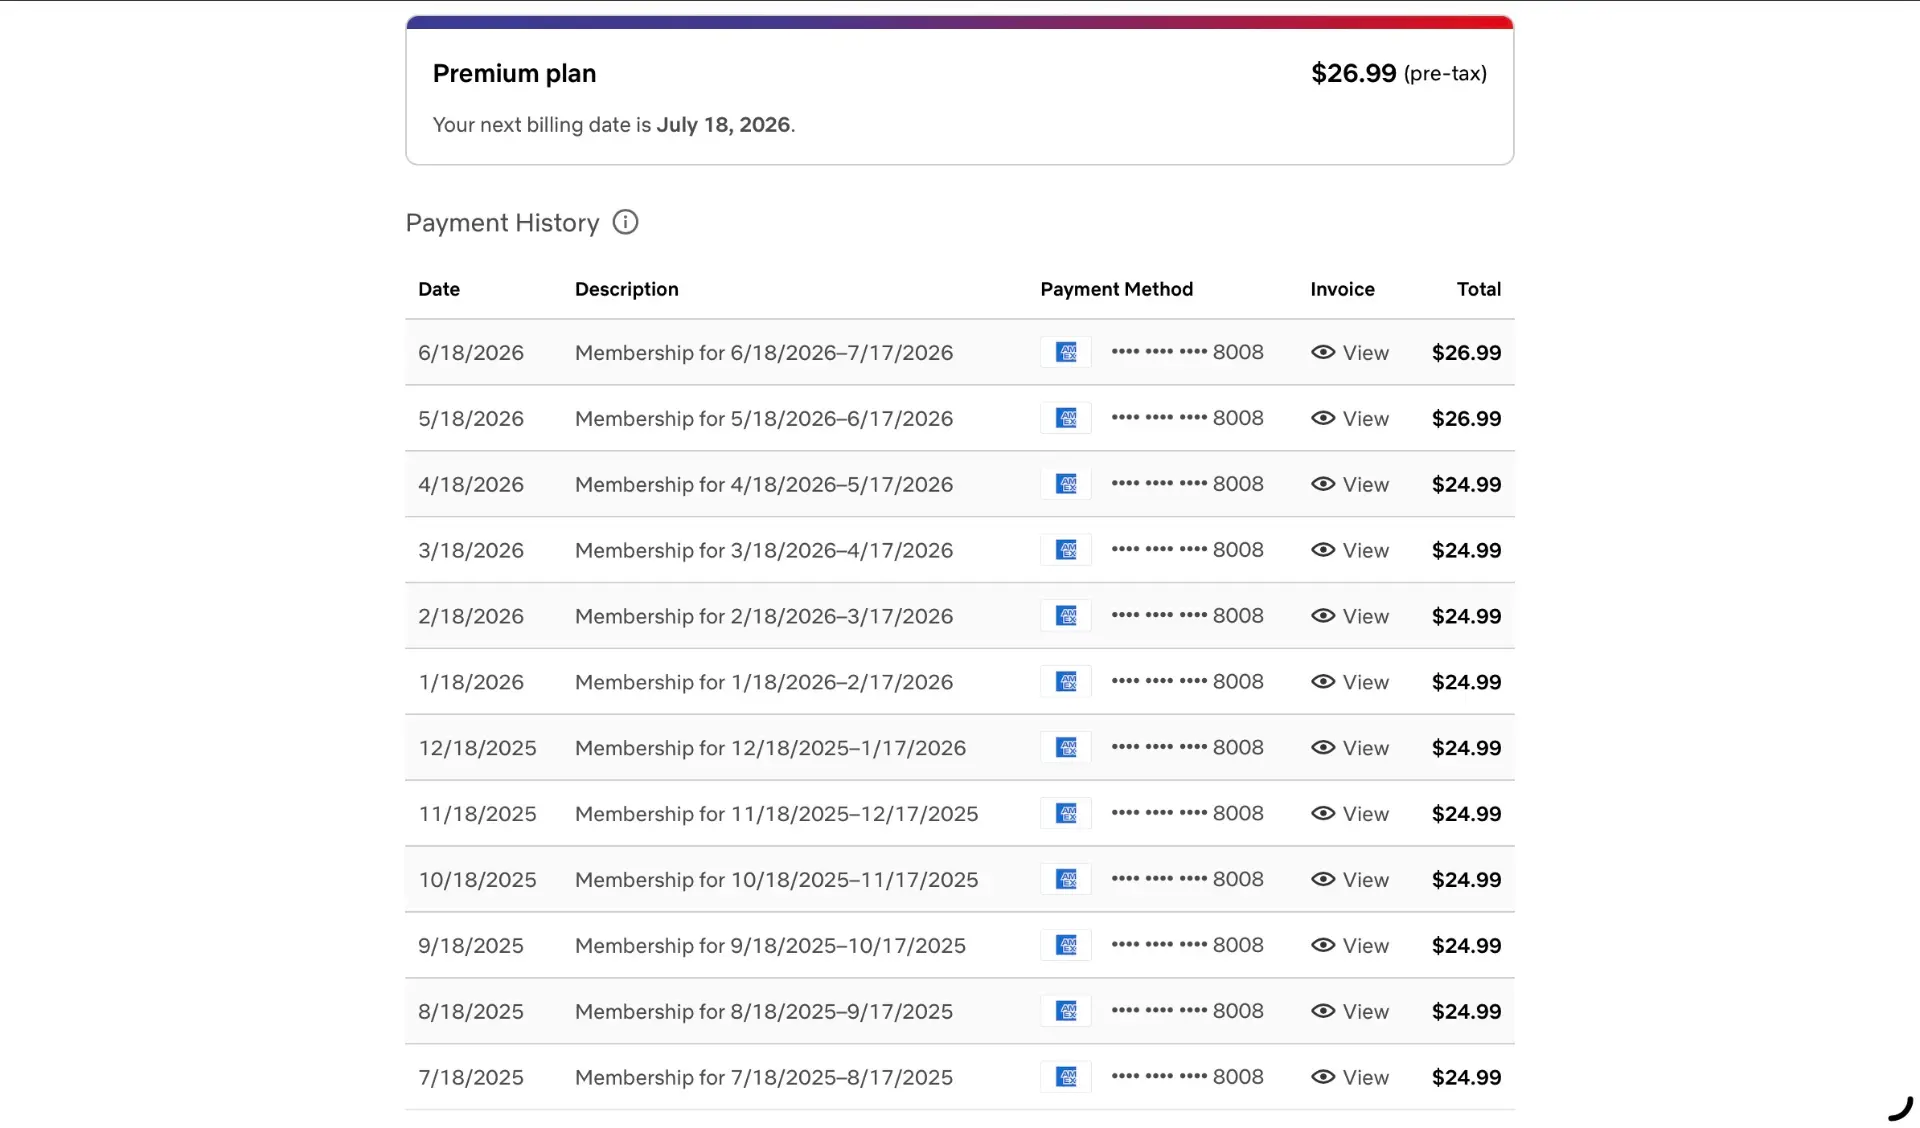The image size is (1920, 1128).
Task: Select the Premium plan card
Action: pos(959,90)
